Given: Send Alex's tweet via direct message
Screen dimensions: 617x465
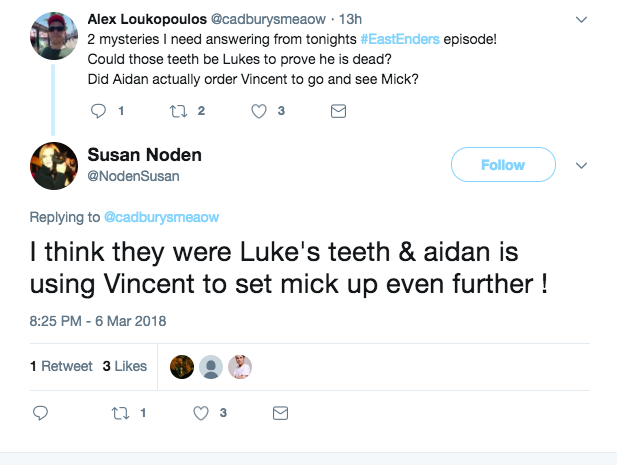Looking at the screenshot, I should [338, 111].
